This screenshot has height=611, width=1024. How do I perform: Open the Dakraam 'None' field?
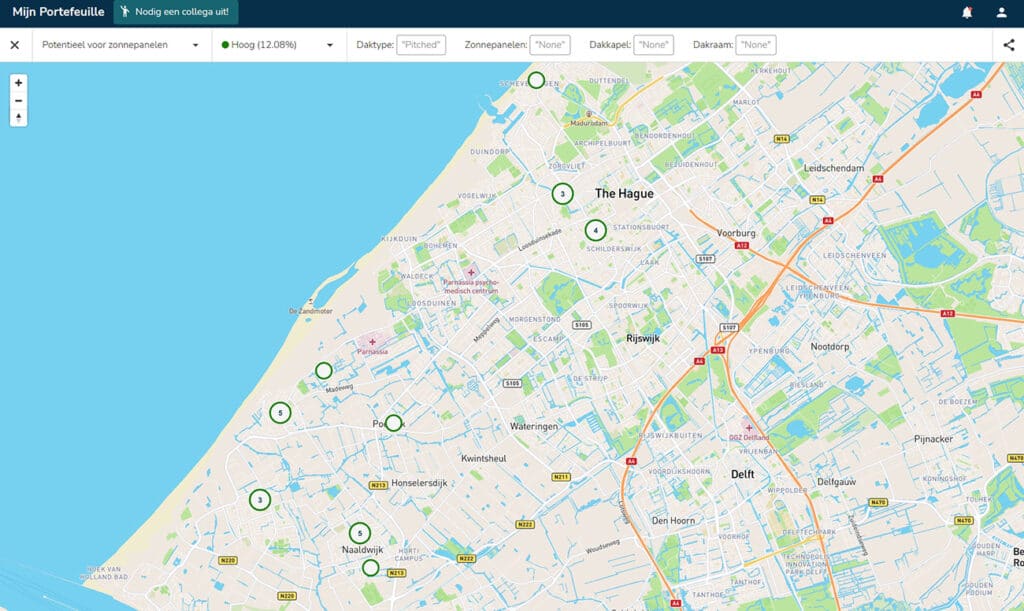[x=756, y=45]
